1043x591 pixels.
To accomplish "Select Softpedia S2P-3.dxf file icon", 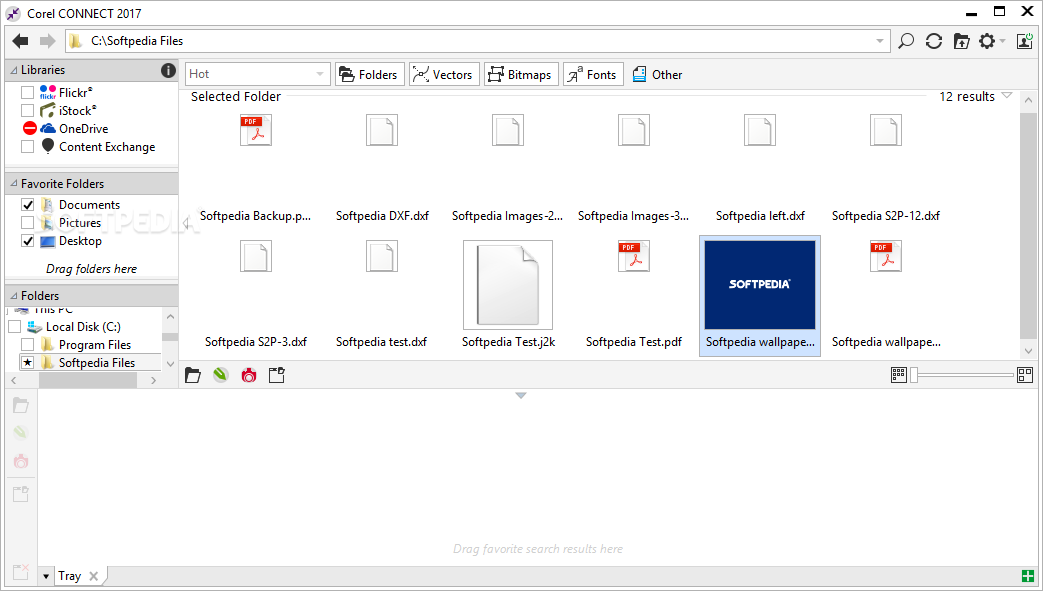I will pos(256,256).
